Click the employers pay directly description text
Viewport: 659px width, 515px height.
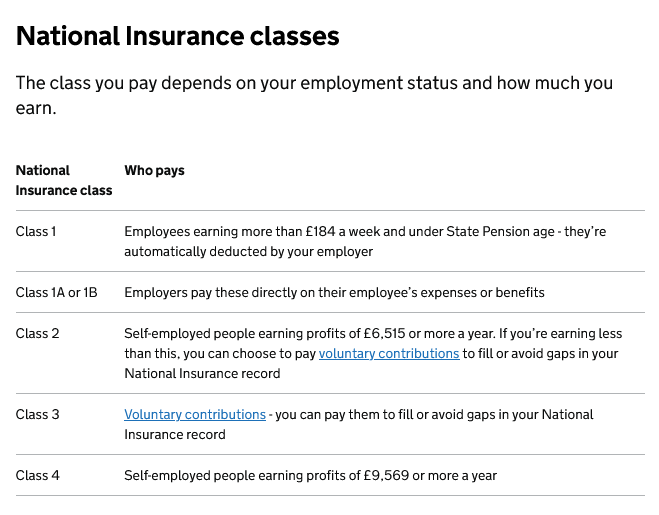tap(334, 293)
